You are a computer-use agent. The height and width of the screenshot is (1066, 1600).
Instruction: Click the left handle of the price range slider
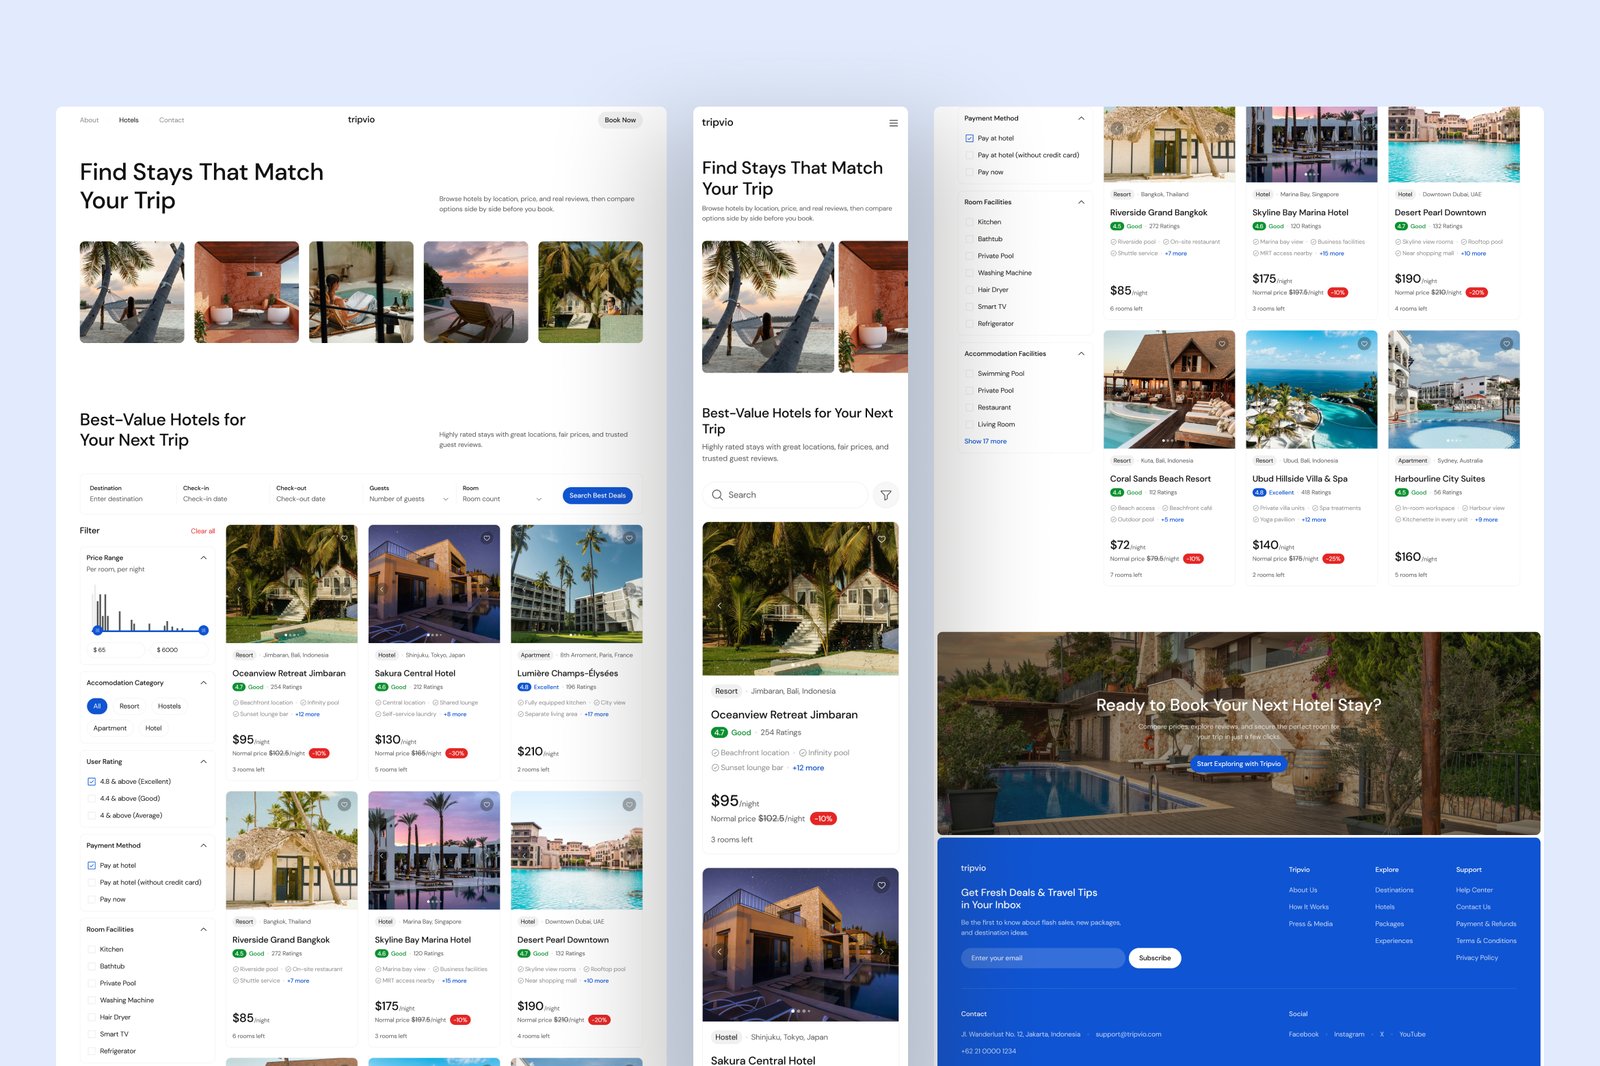pyautogui.click(x=98, y=630)
